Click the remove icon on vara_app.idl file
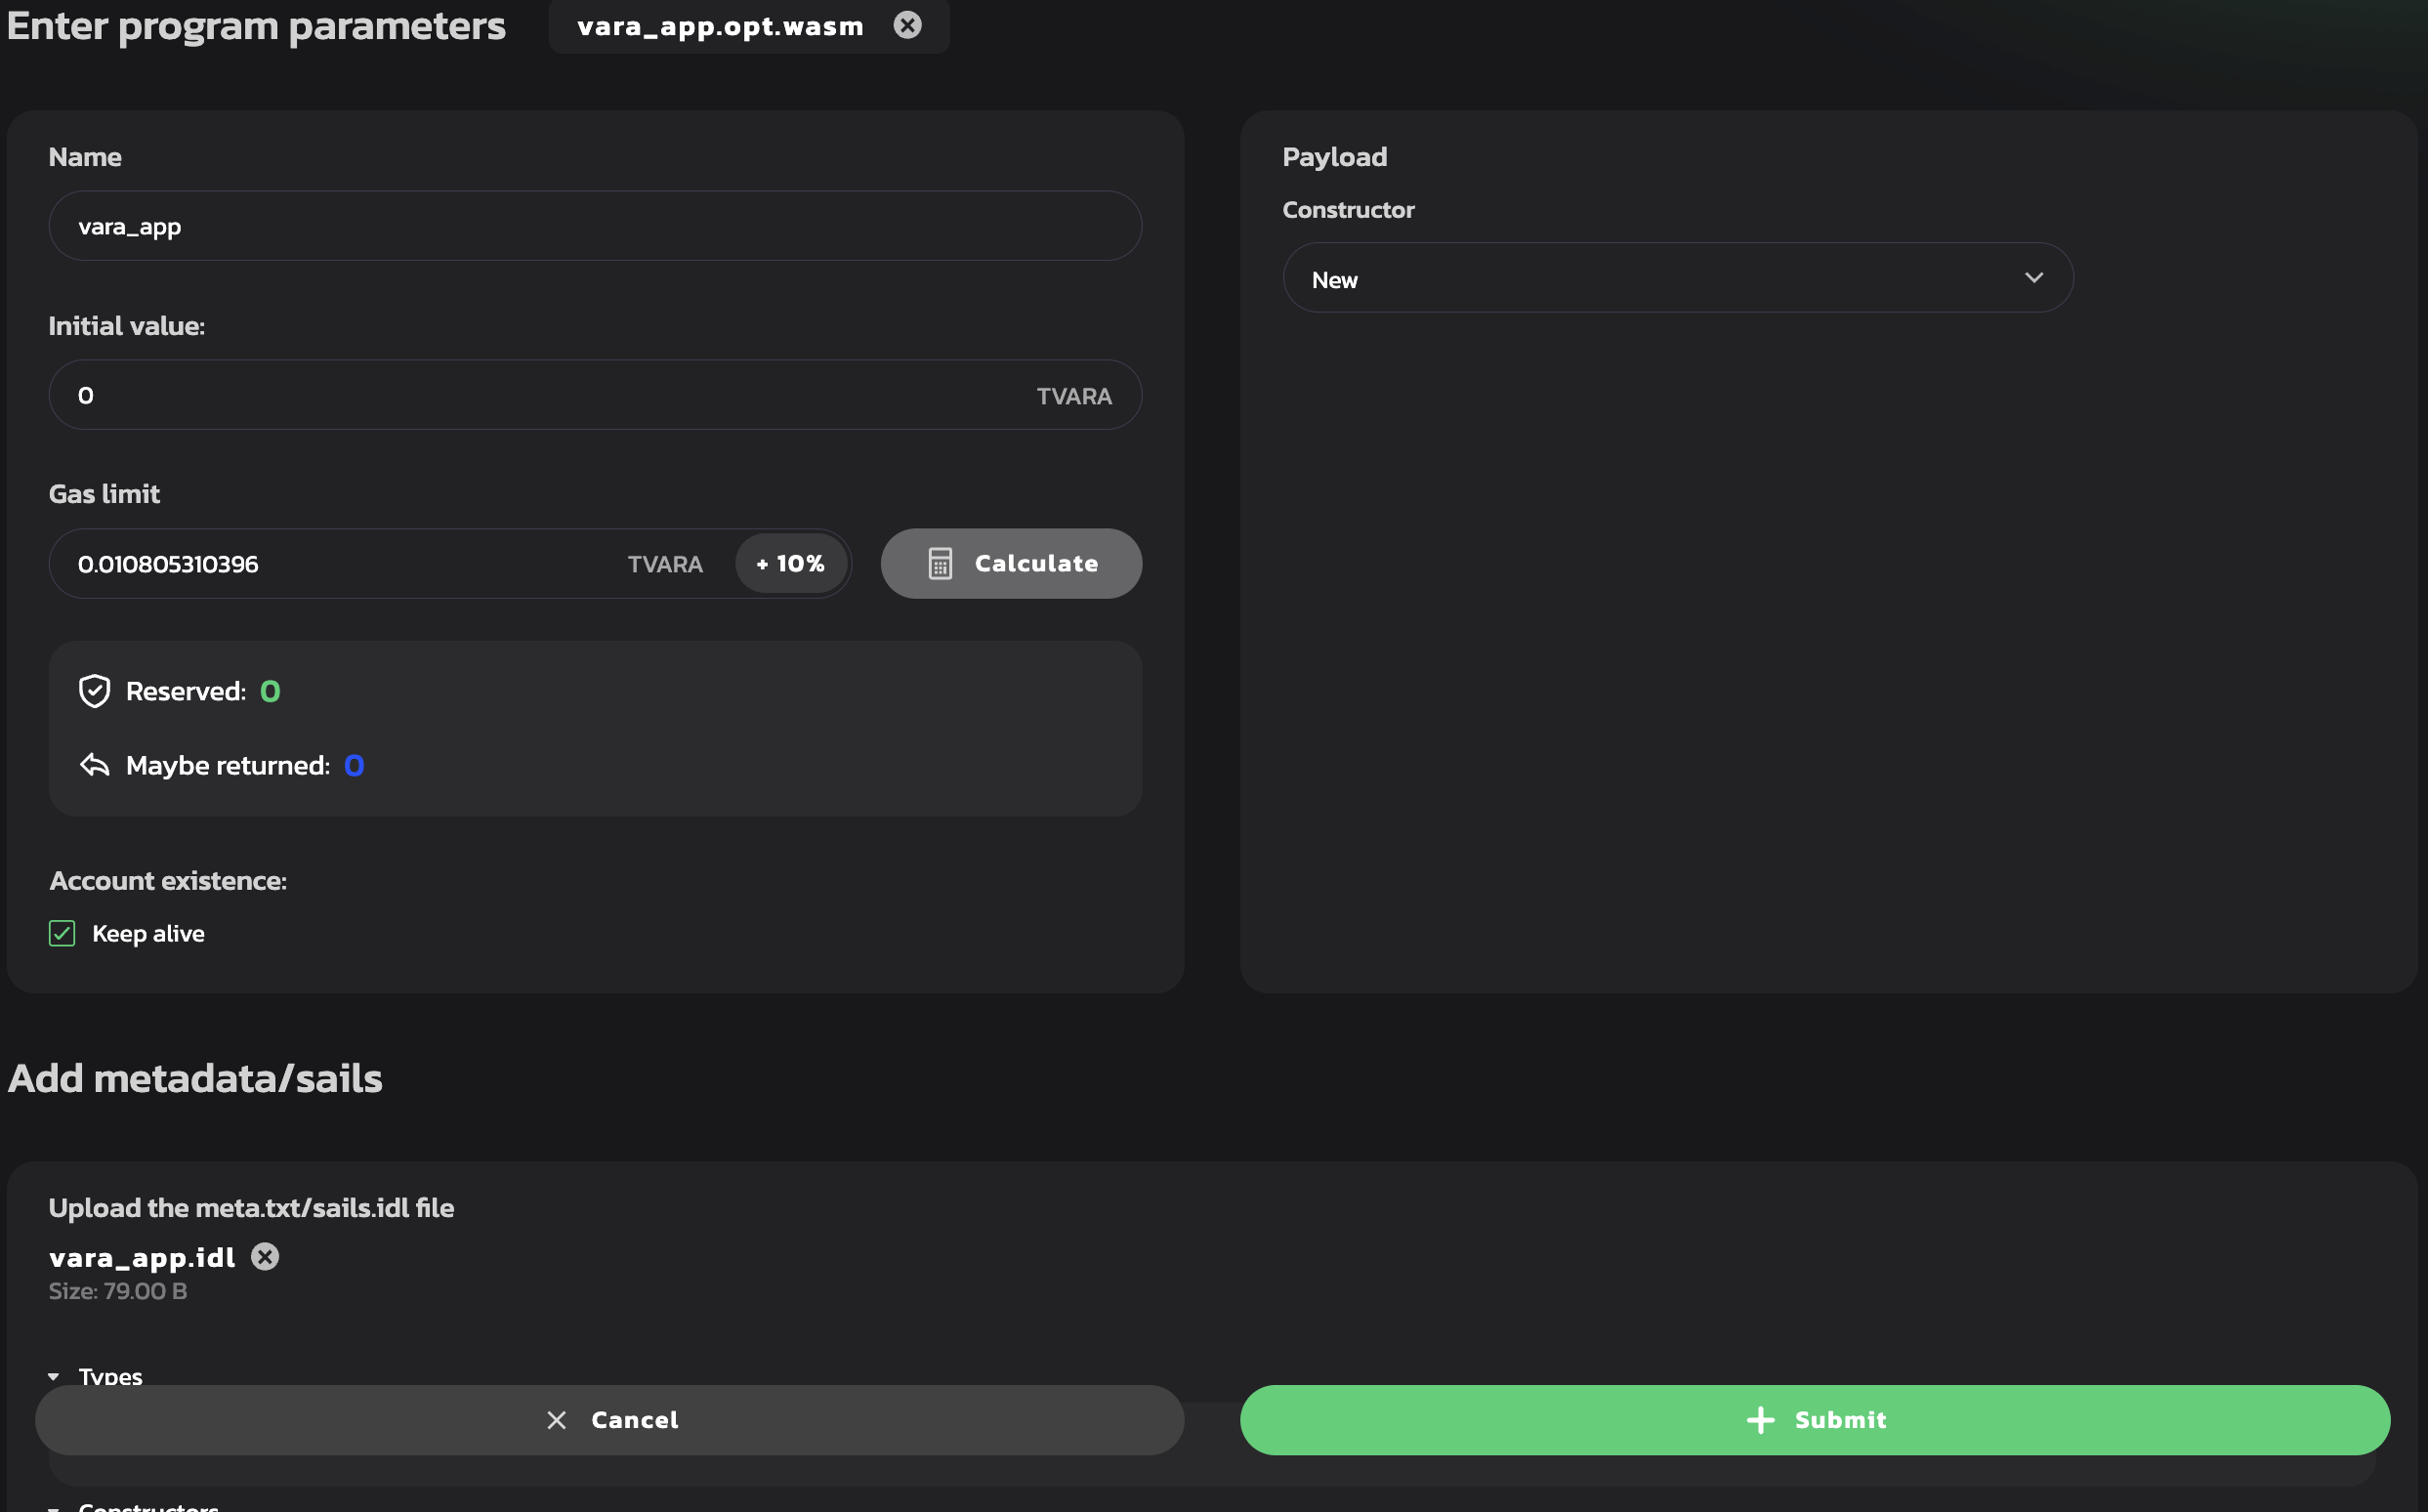 tap(265, 1254)
